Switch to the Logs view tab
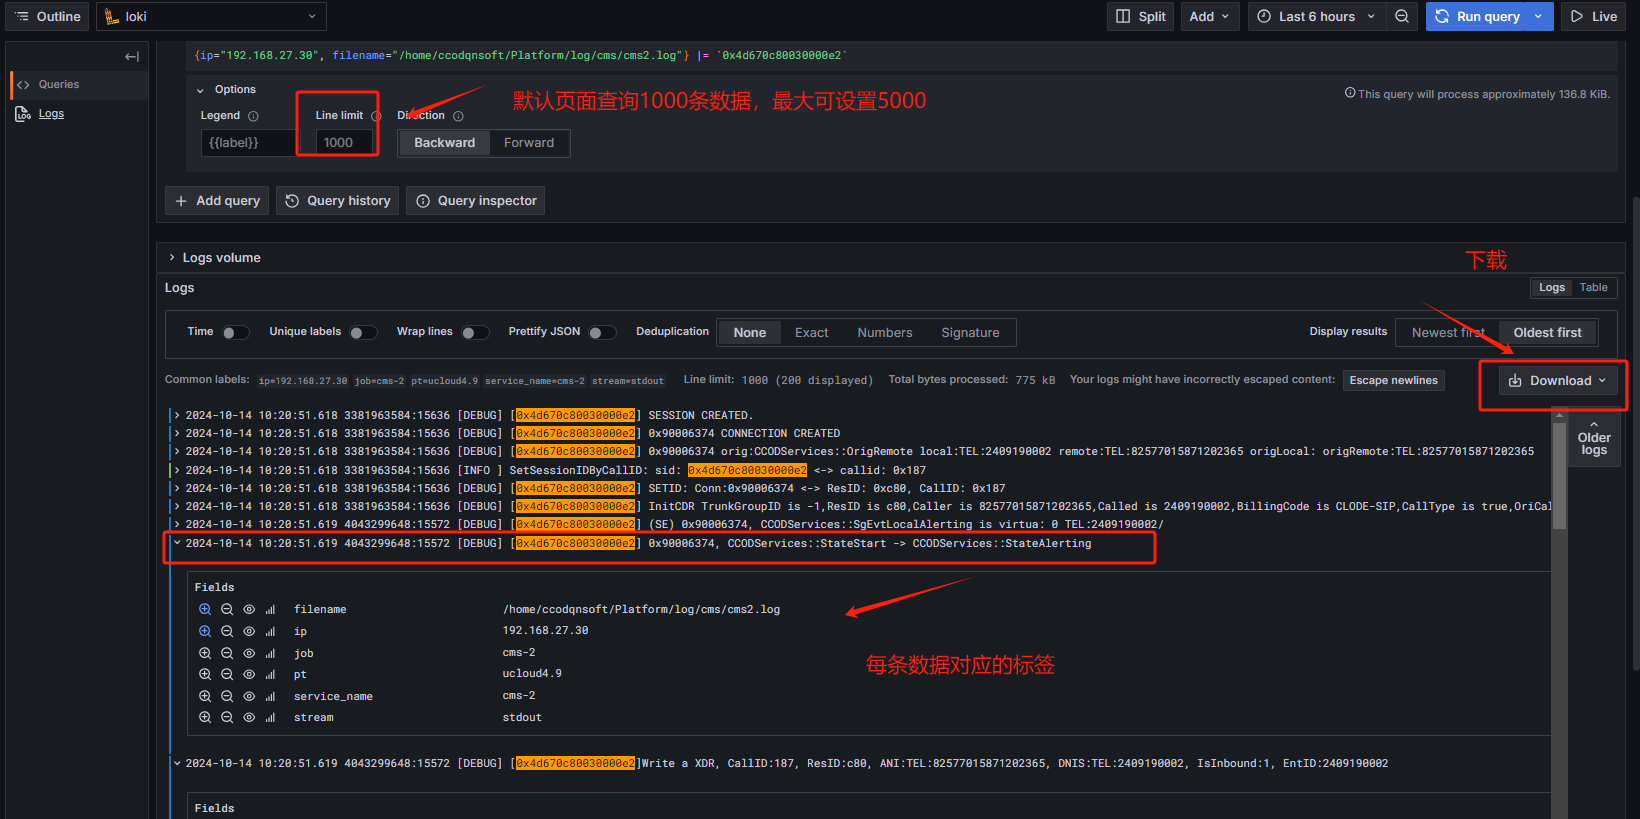 tap(1552, 287)
